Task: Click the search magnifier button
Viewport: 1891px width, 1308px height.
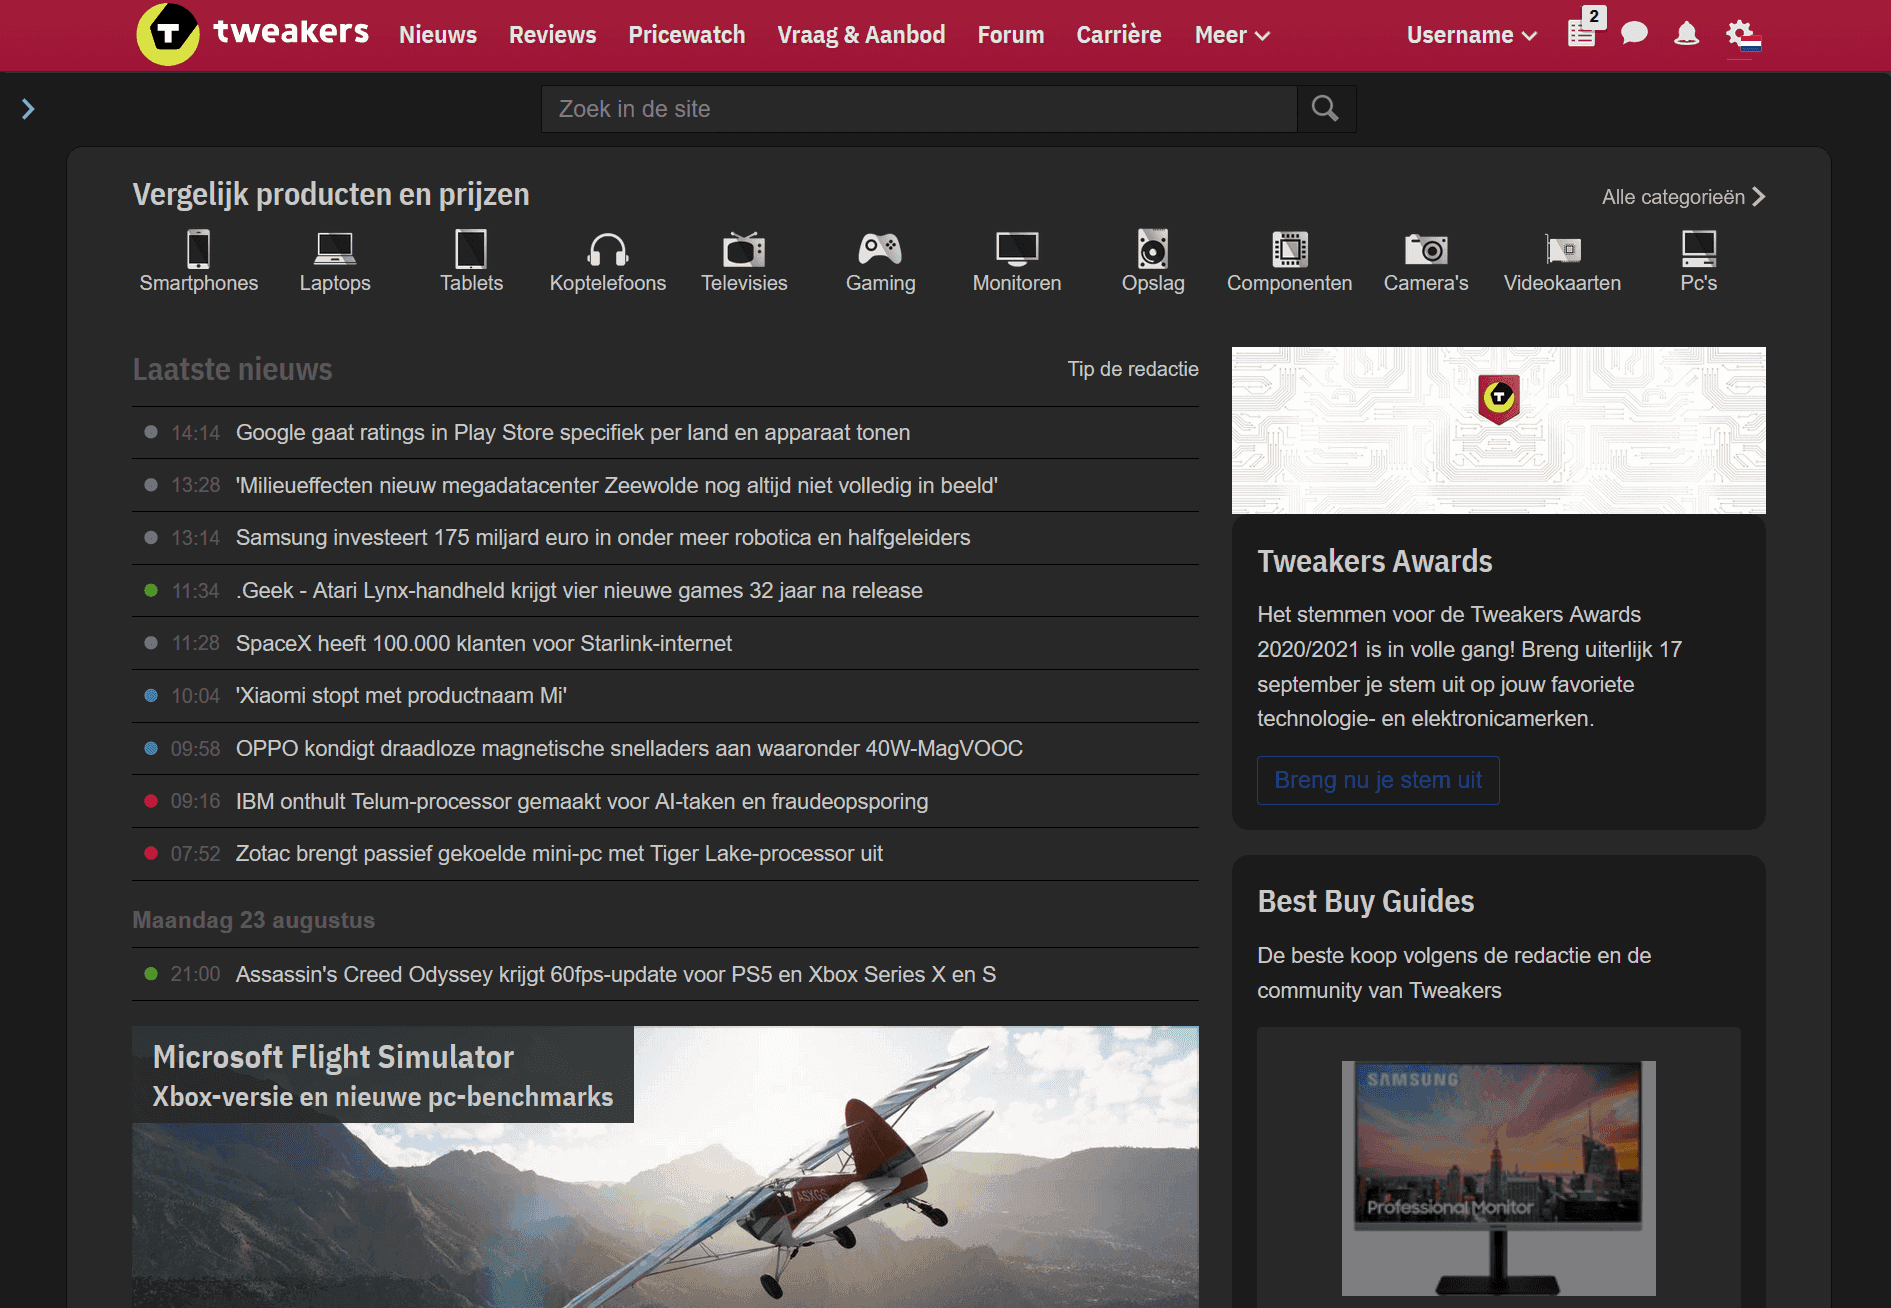Action: pos(1326,109)
